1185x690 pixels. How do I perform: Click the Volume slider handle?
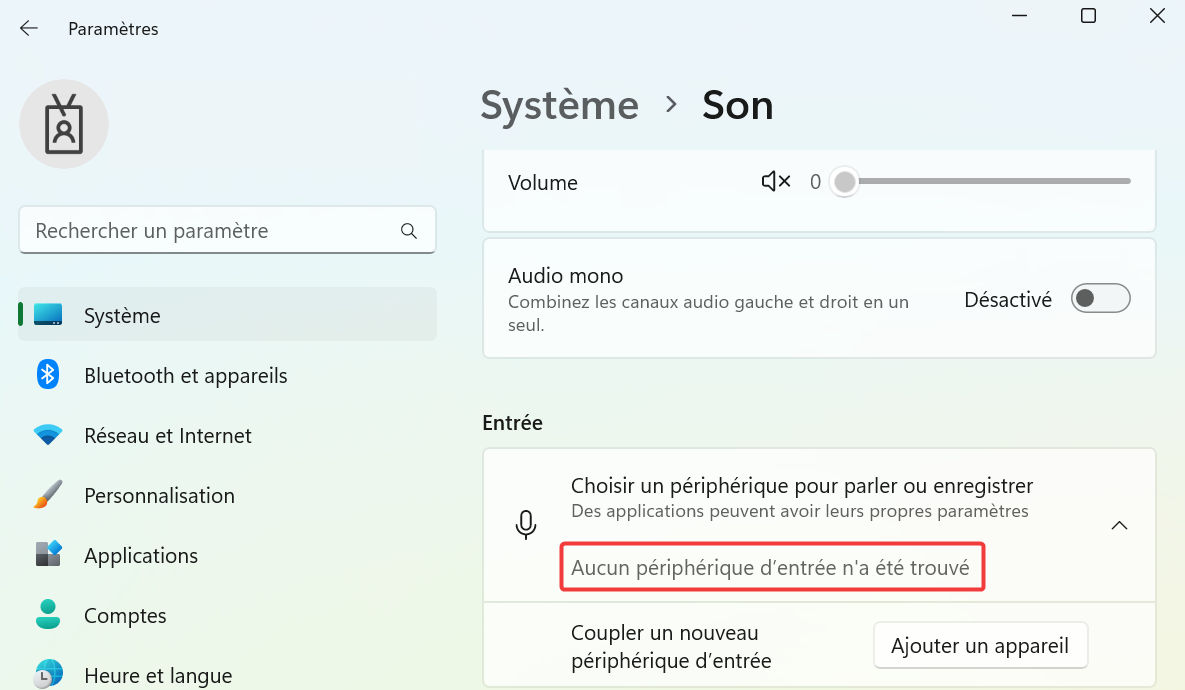click(845, 181)
